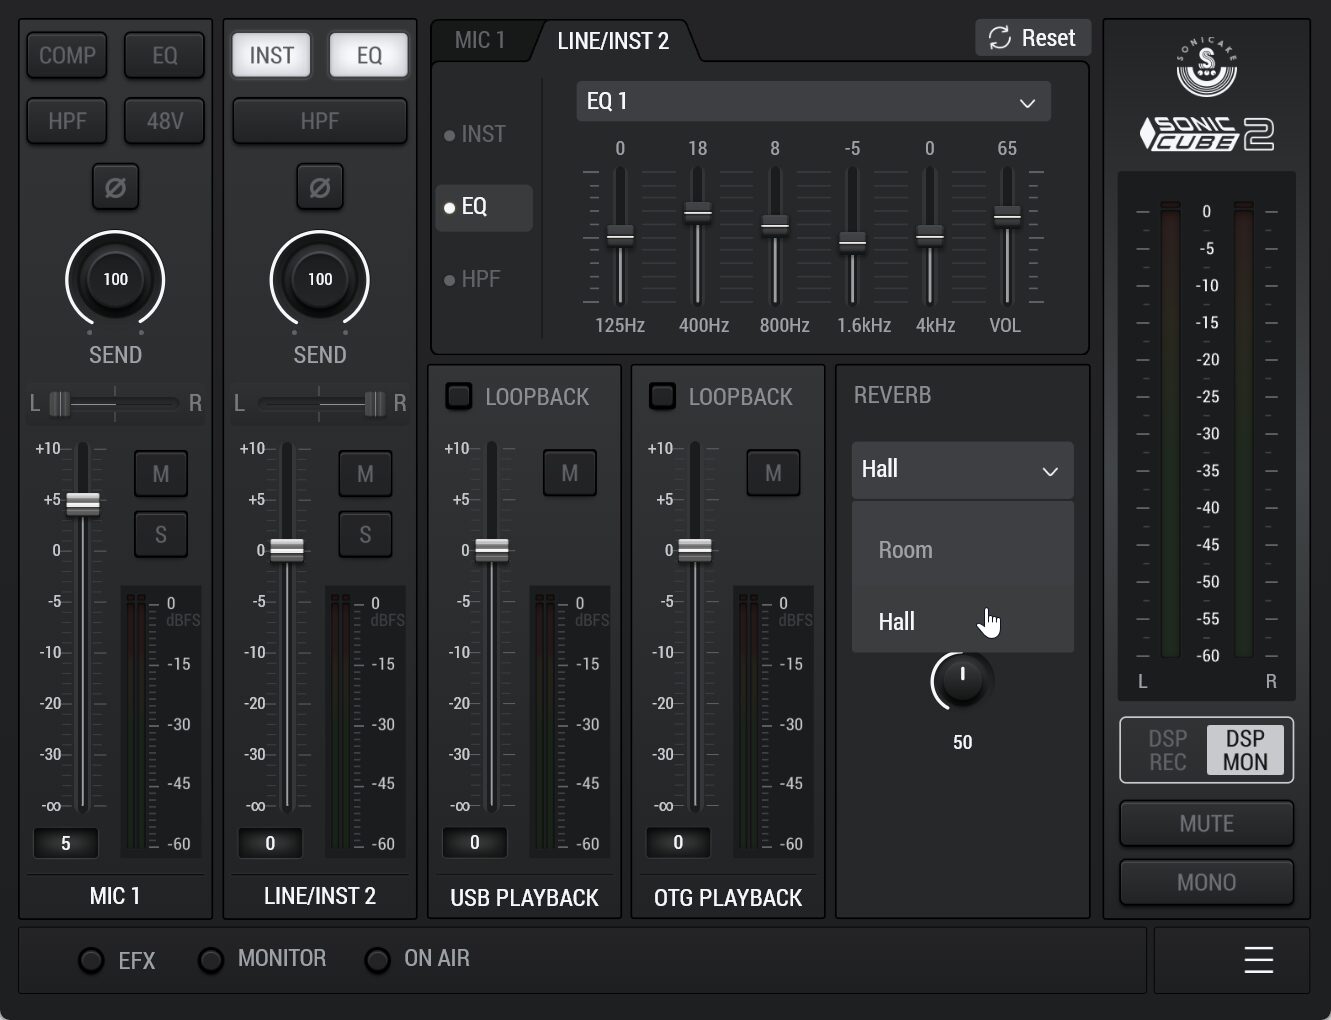
Task: Open the EQ 1 preset dropdown
Action: pos(813,102)
